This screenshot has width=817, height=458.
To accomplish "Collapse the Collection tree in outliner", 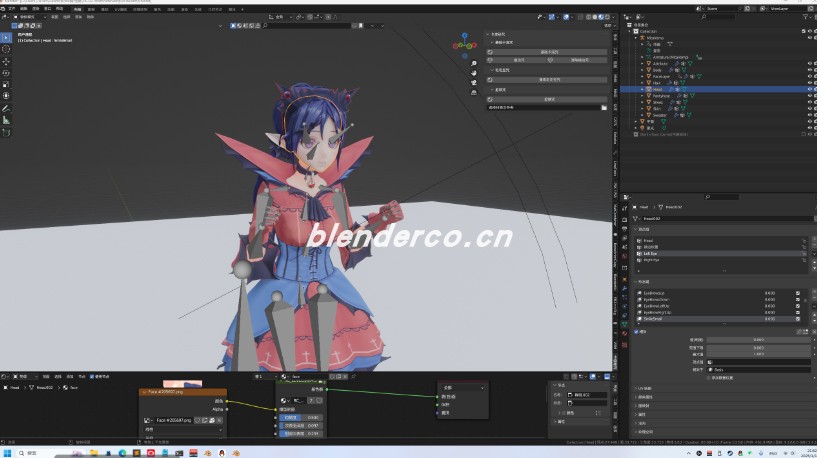I will point(630,31).
